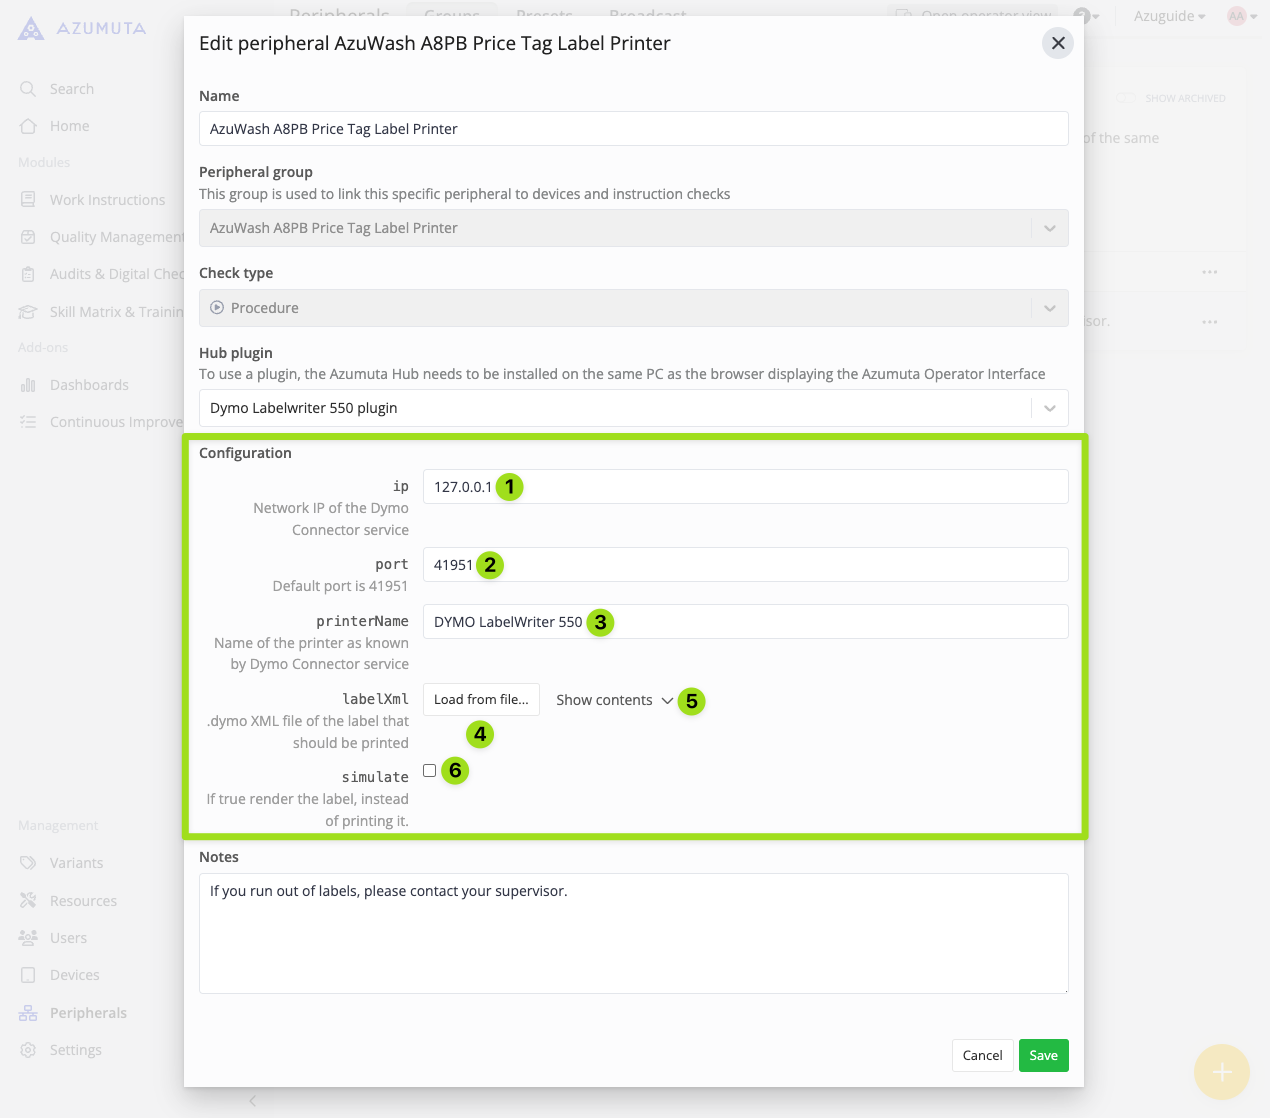Screen dimensions: 1270x1118
Task: Expand Show contents for labelXml
Action: (x=614, y=700)
